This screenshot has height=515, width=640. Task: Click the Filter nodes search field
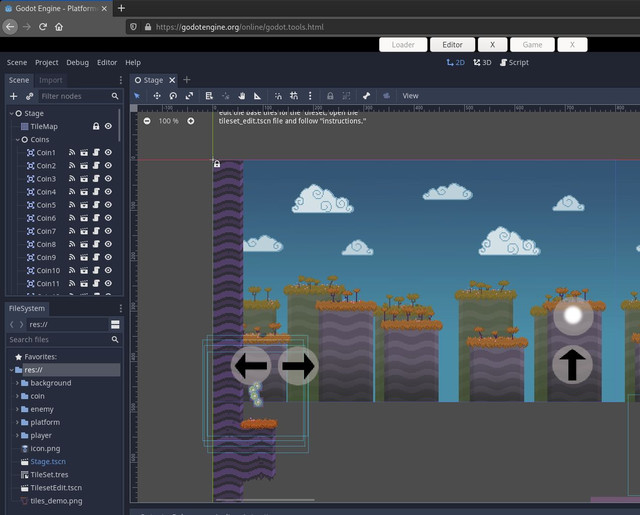(x=75, y=96)
